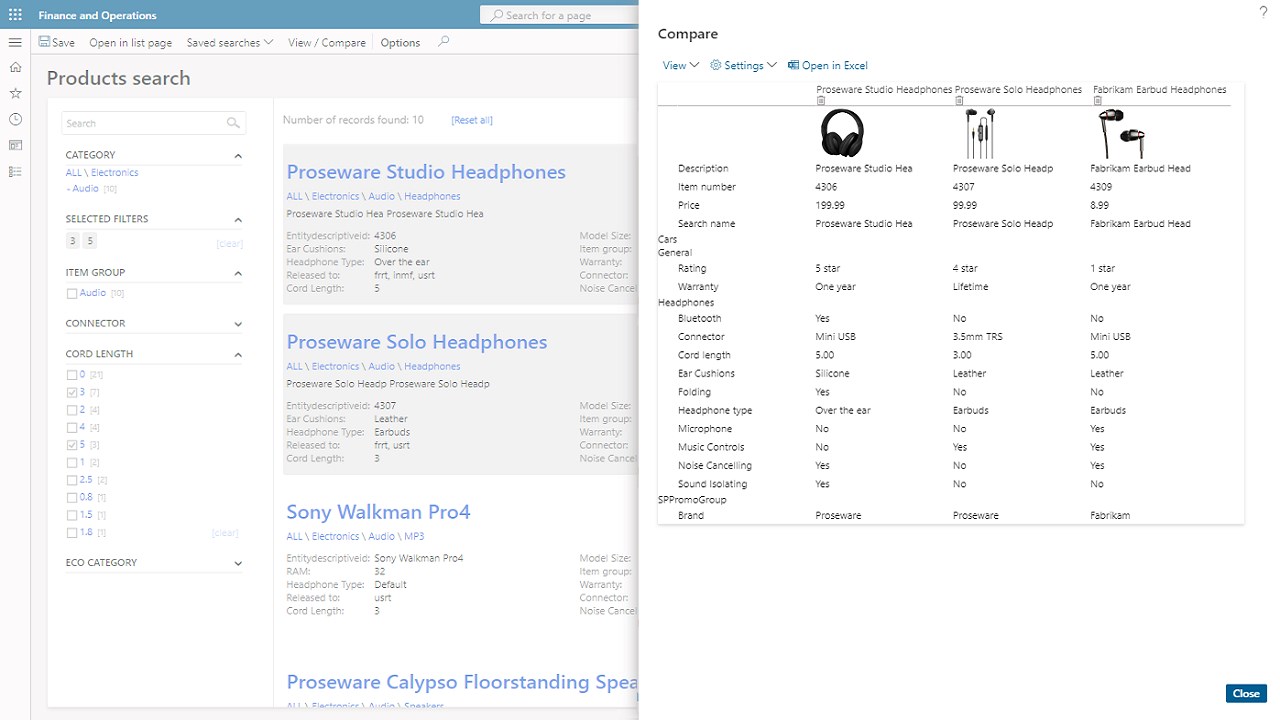
Task: Click MP3 breadcrumb under Sony Walkman
Action: click(x=414, y=536)
